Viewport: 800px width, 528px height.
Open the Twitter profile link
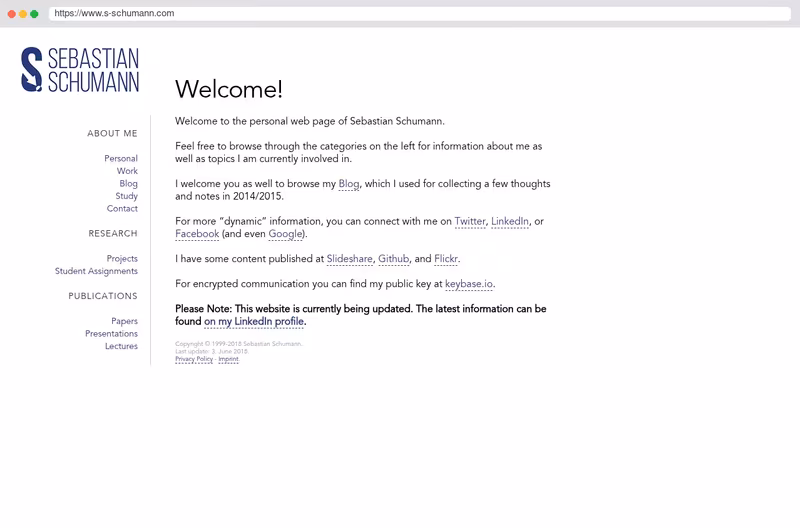tap(470, 221)
